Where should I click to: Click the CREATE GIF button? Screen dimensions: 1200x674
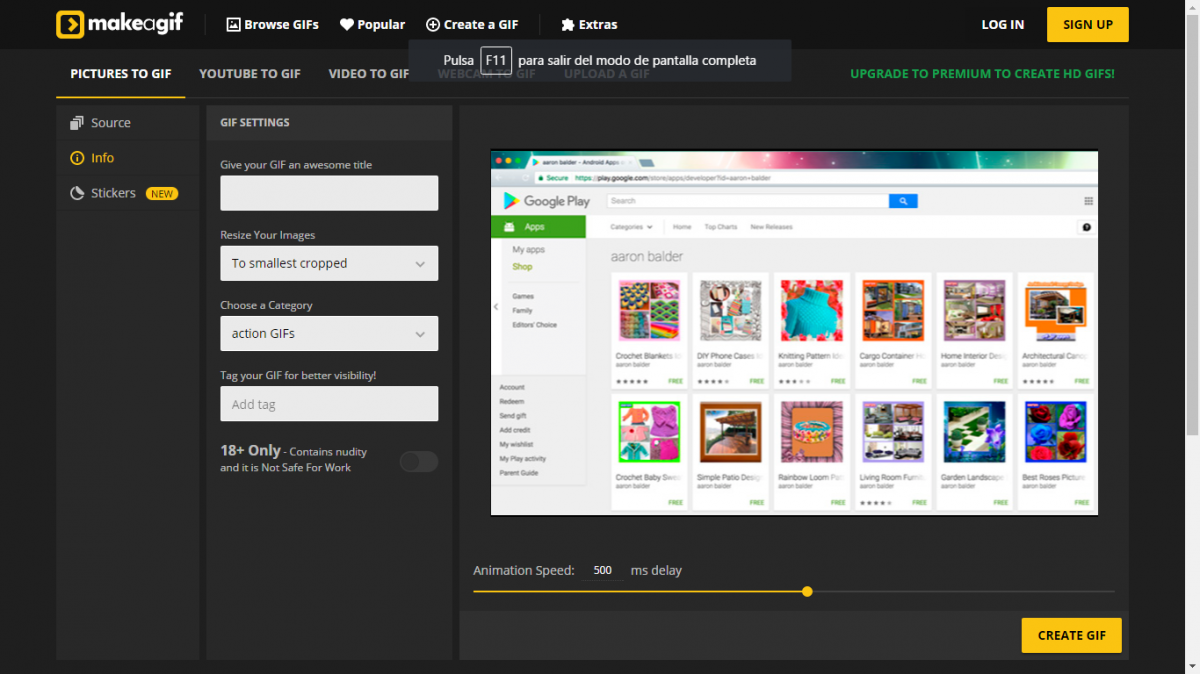1071,635
